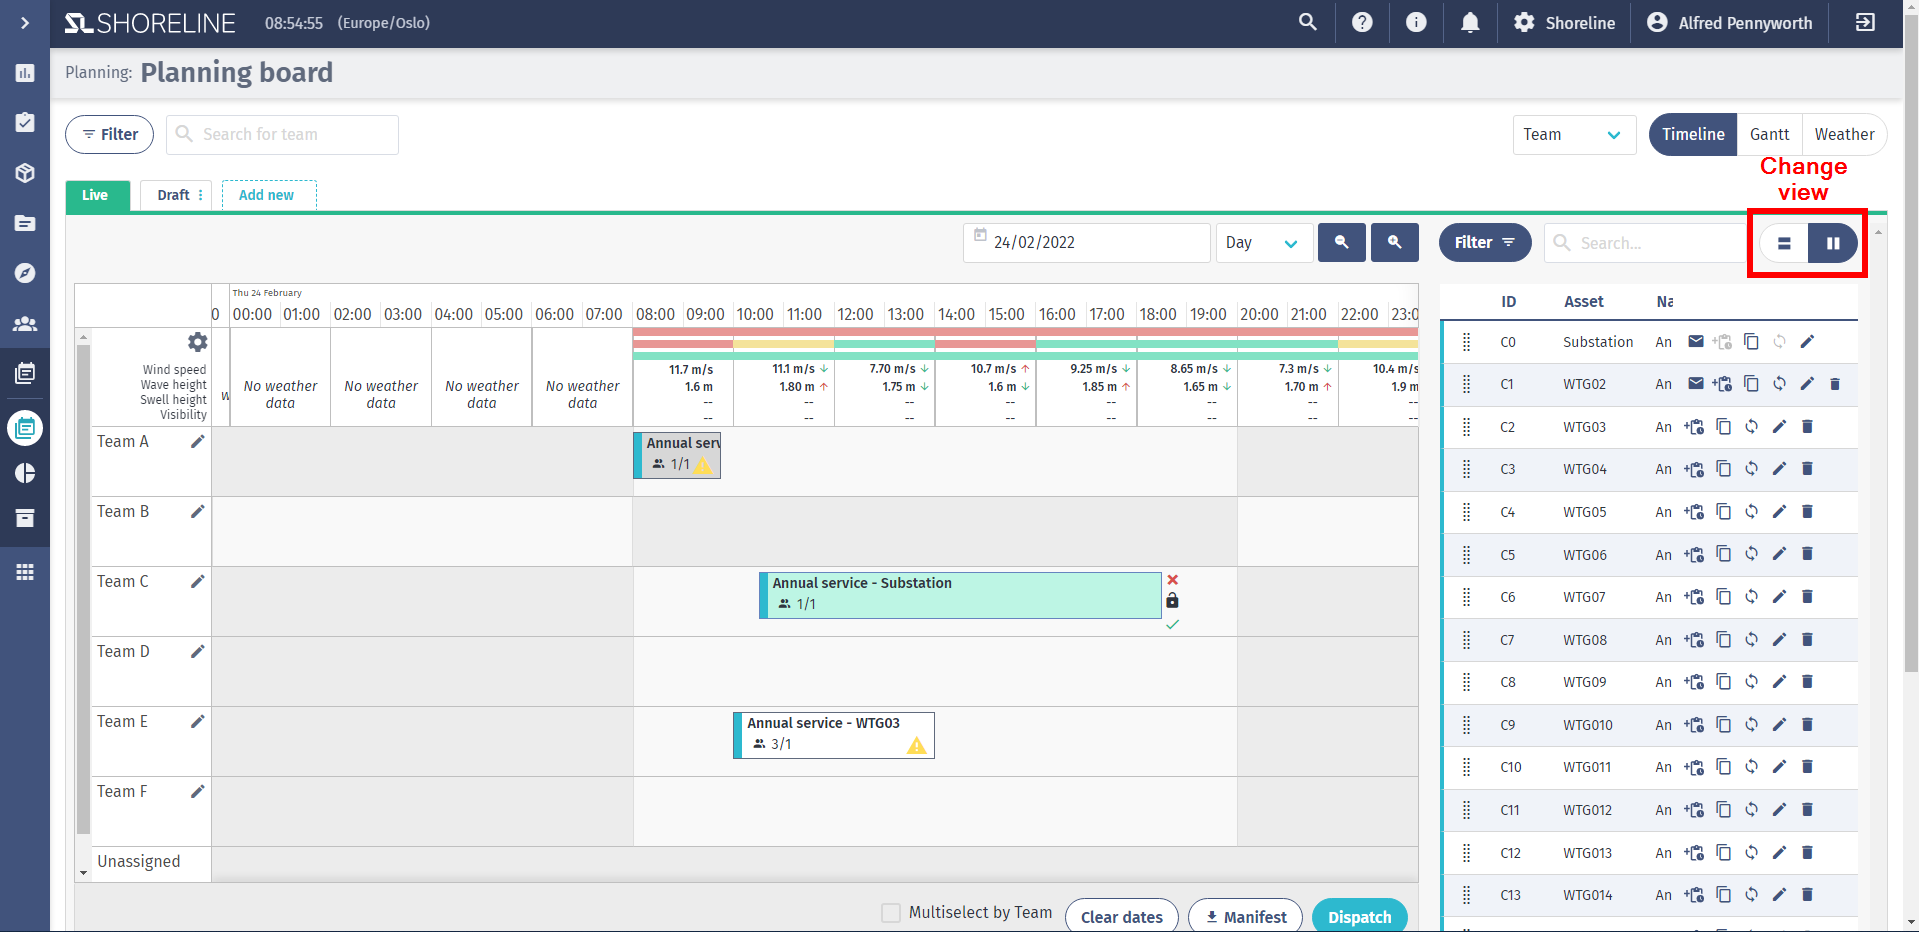The width and height of the screenshot is (1919, 932).
Task: Open Shoreline settings gear menu
Action: point(1564,22)
